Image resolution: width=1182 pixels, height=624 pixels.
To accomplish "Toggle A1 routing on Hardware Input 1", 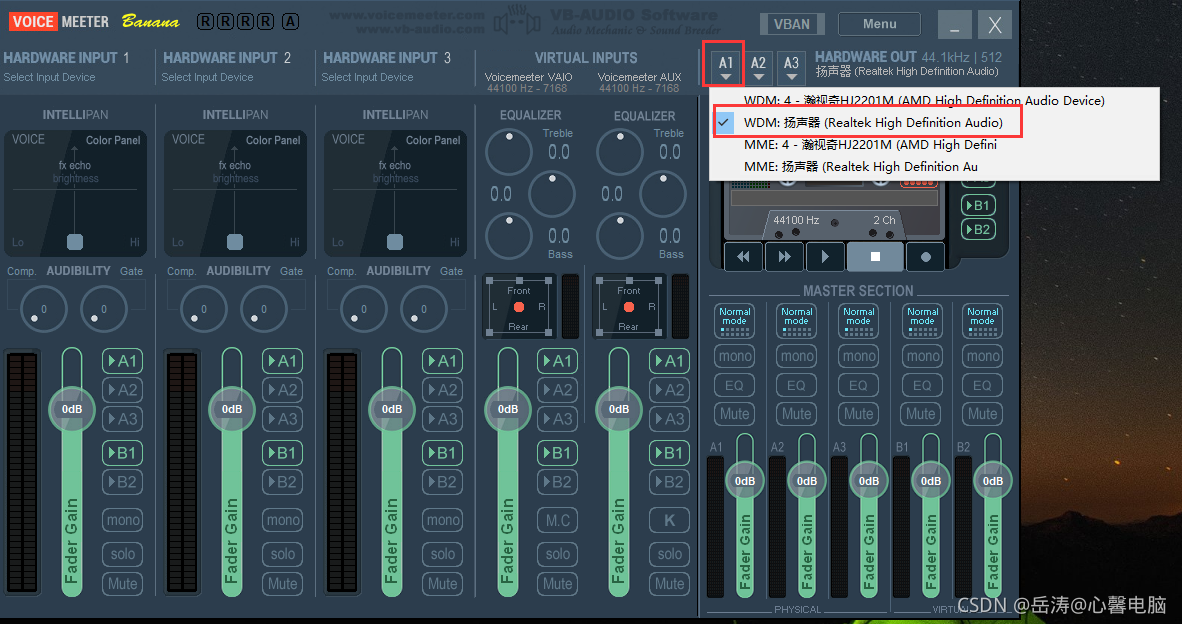I will point(122,361).
